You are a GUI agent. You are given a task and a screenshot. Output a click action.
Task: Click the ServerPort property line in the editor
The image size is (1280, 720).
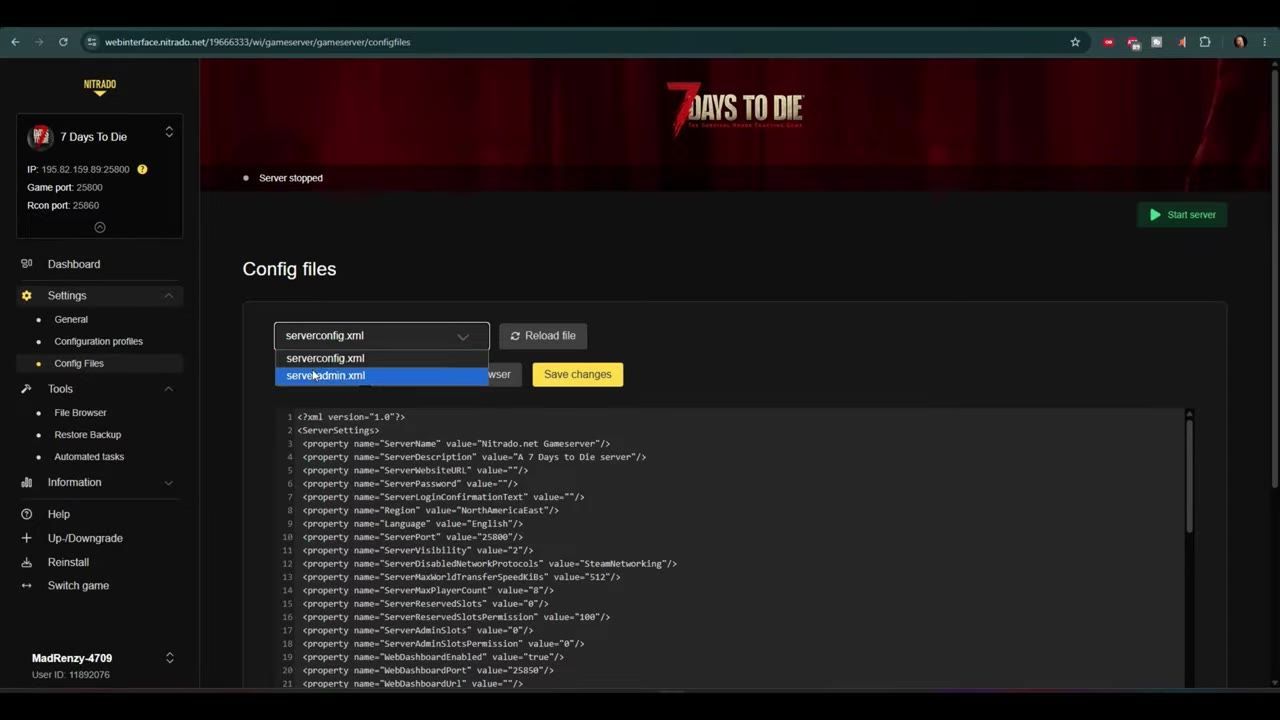pos(412,537)
